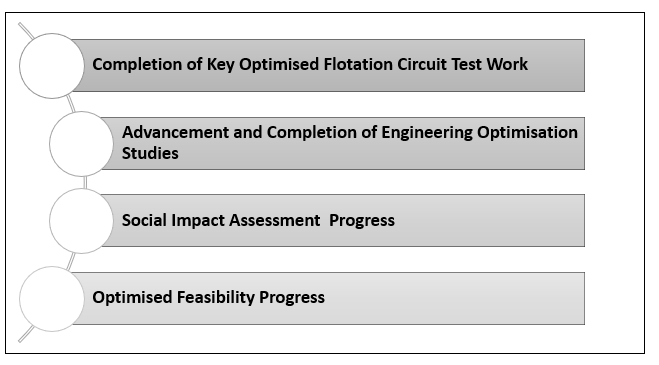Select the circle beside Completion of Key Optimised Flotation
659x365 pixels.
click(52, 66)
